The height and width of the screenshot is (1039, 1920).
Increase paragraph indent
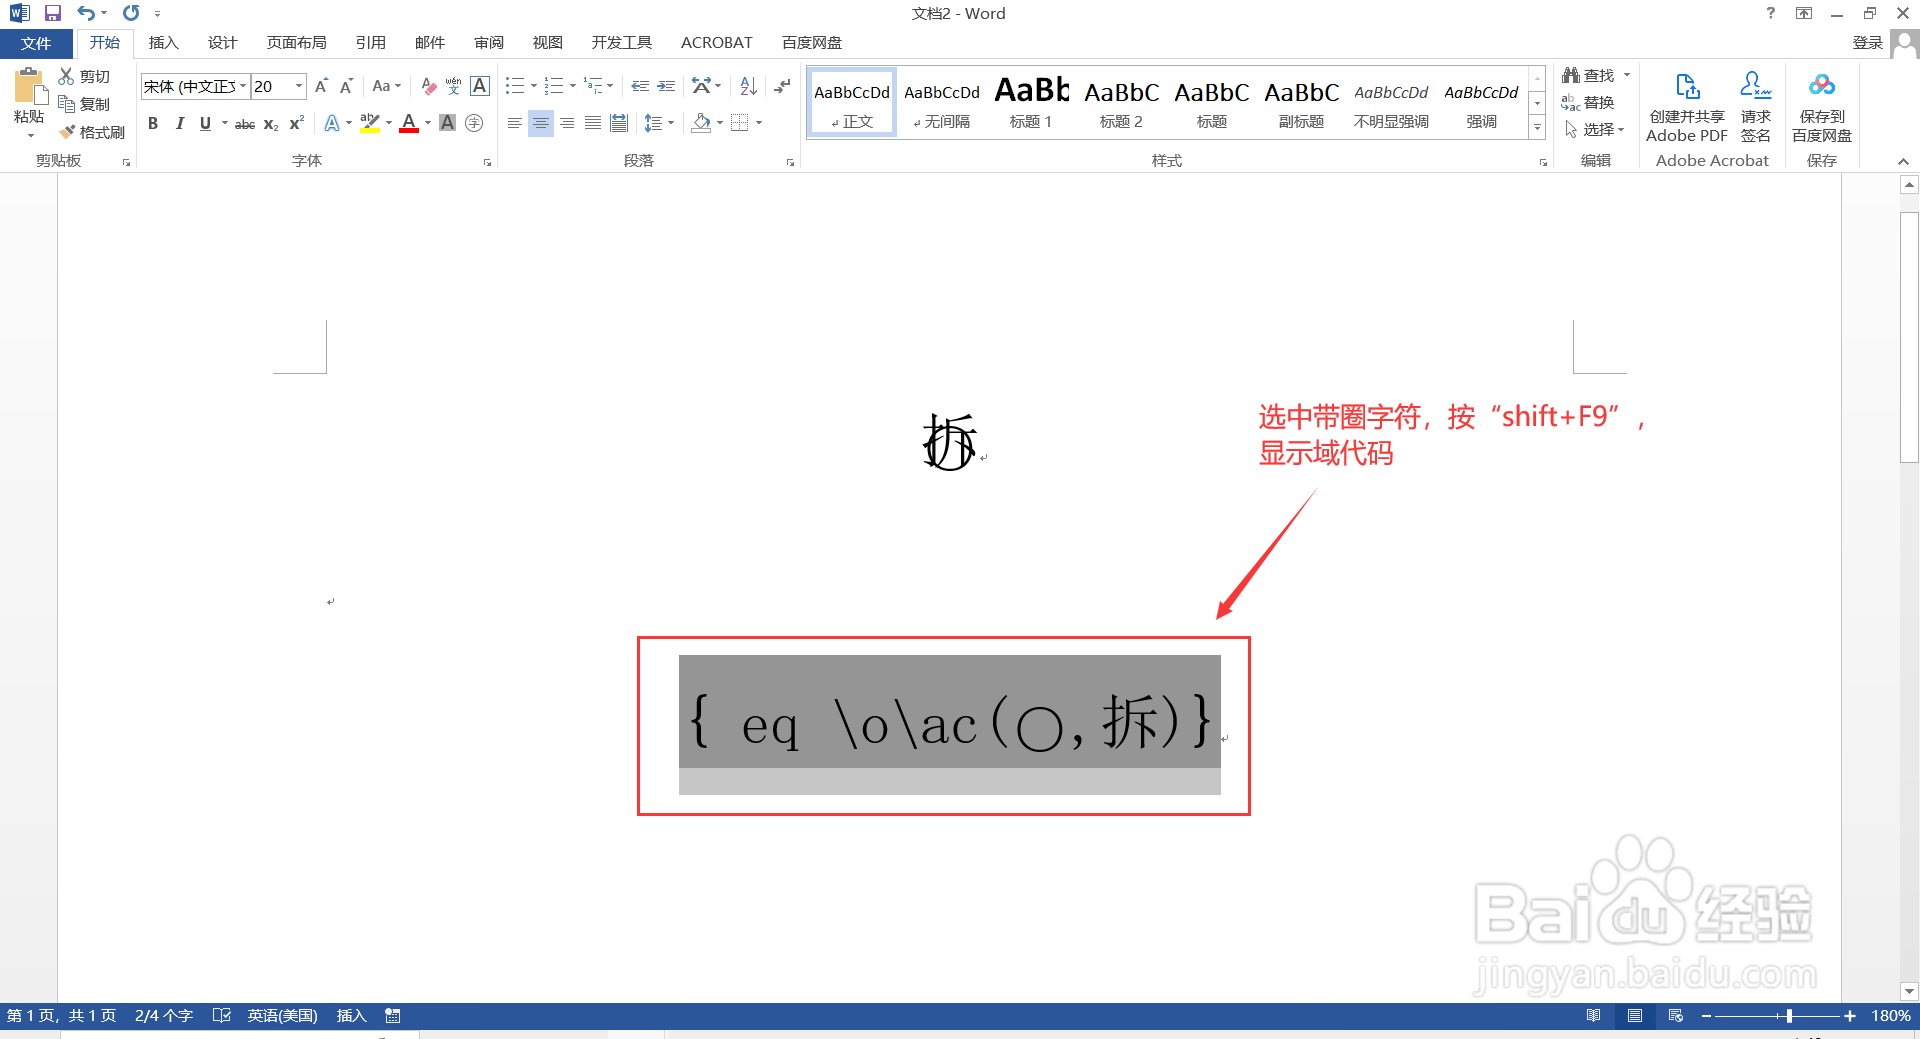pos(666,86)
